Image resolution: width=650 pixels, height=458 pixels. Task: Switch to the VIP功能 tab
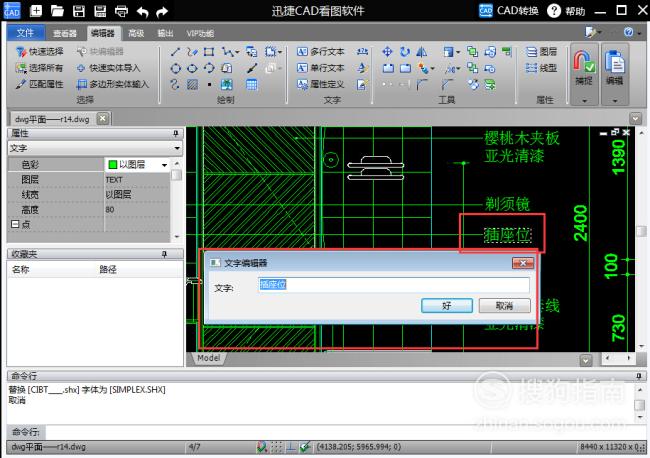coord(200,34)
